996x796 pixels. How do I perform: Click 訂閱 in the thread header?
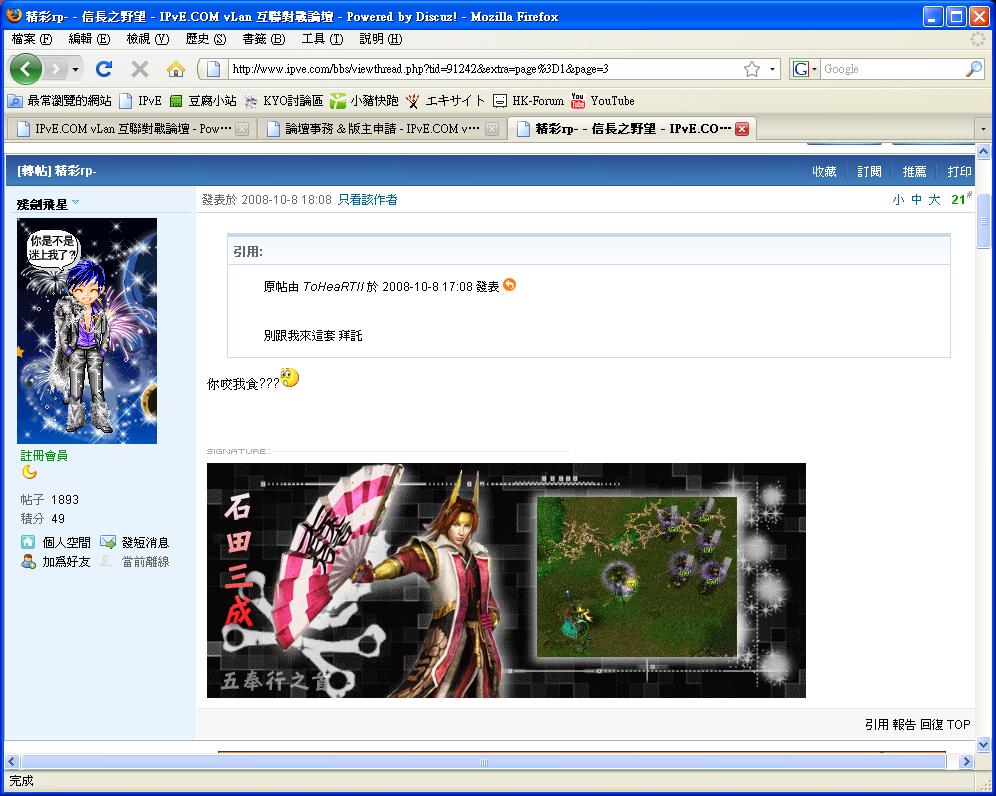(869, 172)
